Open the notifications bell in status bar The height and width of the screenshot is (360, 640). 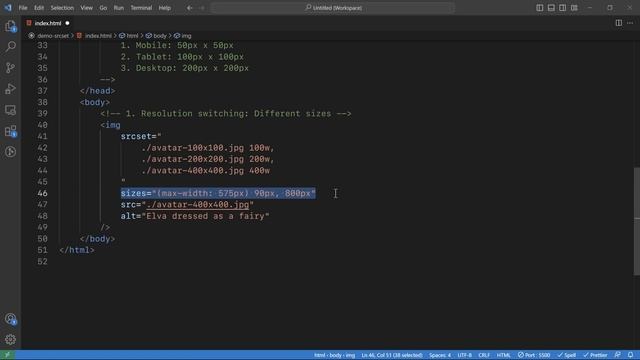pyautogui.click(x=631, y=355)
